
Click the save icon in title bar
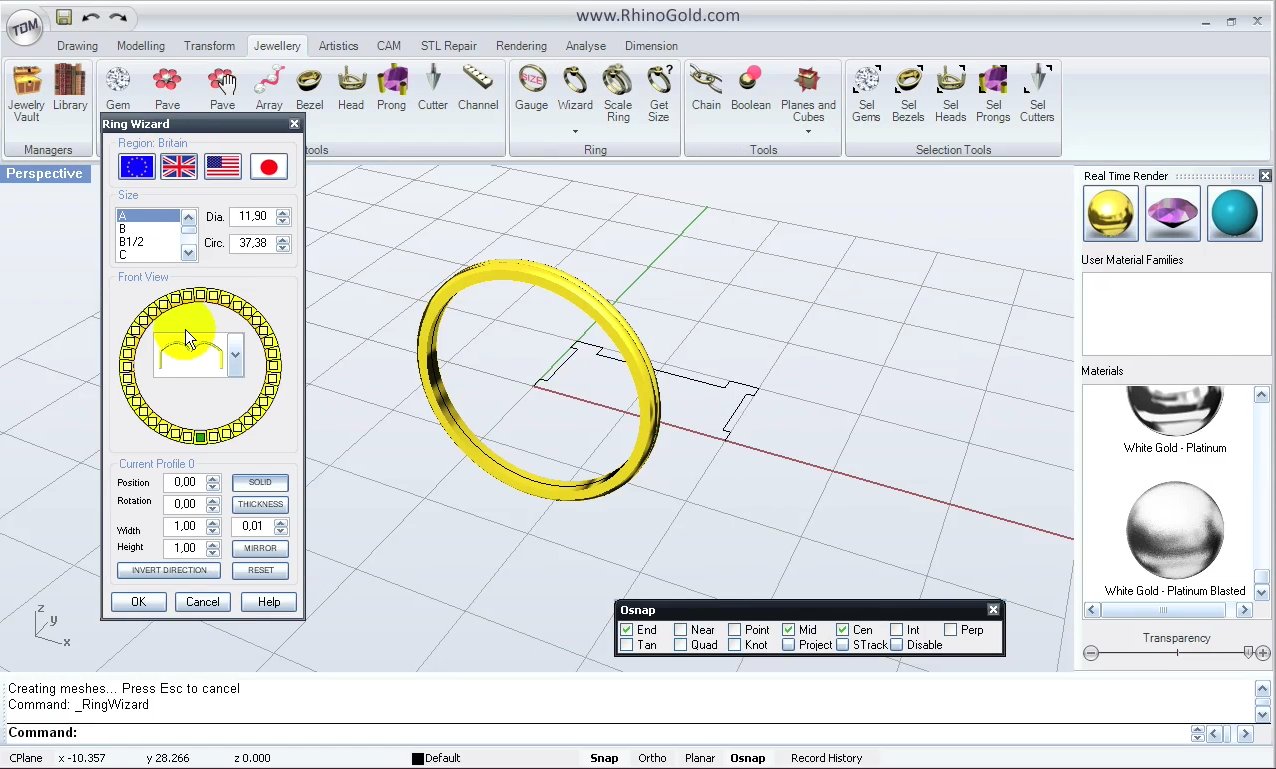(63, 17)
